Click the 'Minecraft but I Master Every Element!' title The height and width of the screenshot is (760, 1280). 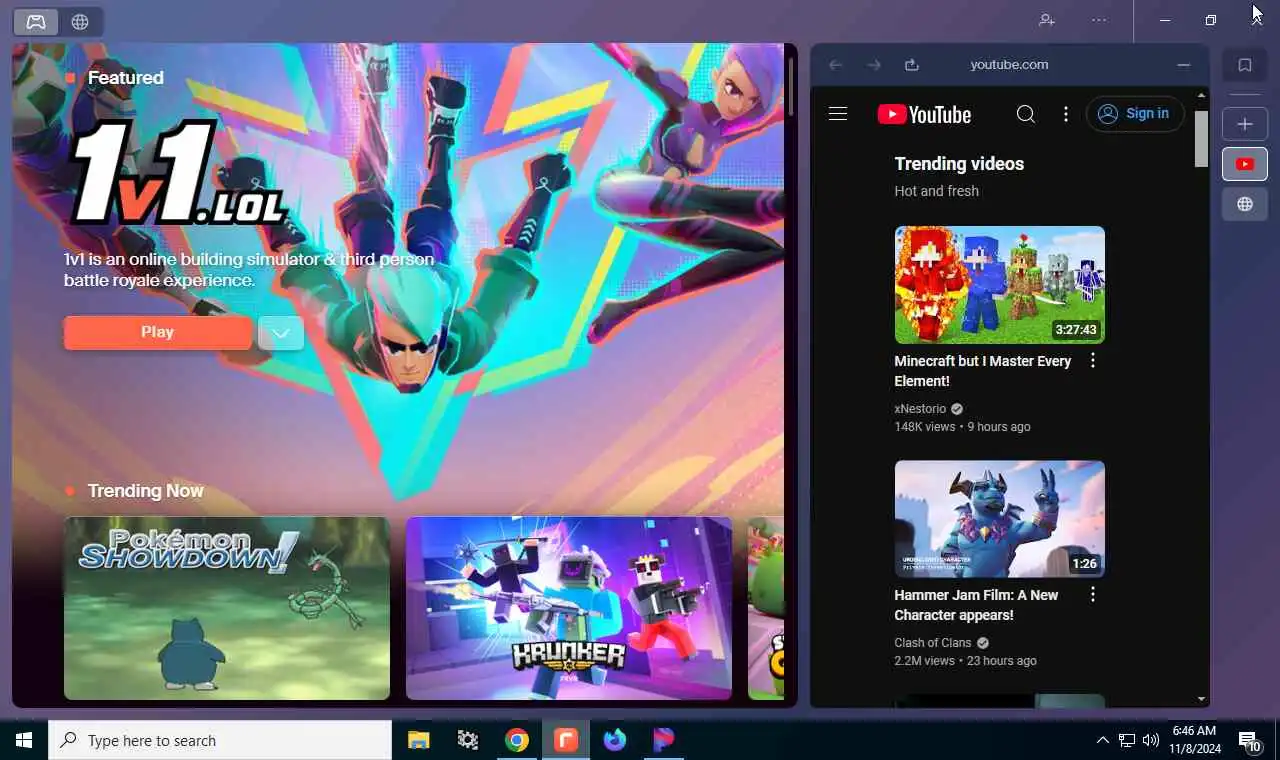pos(983,371)
